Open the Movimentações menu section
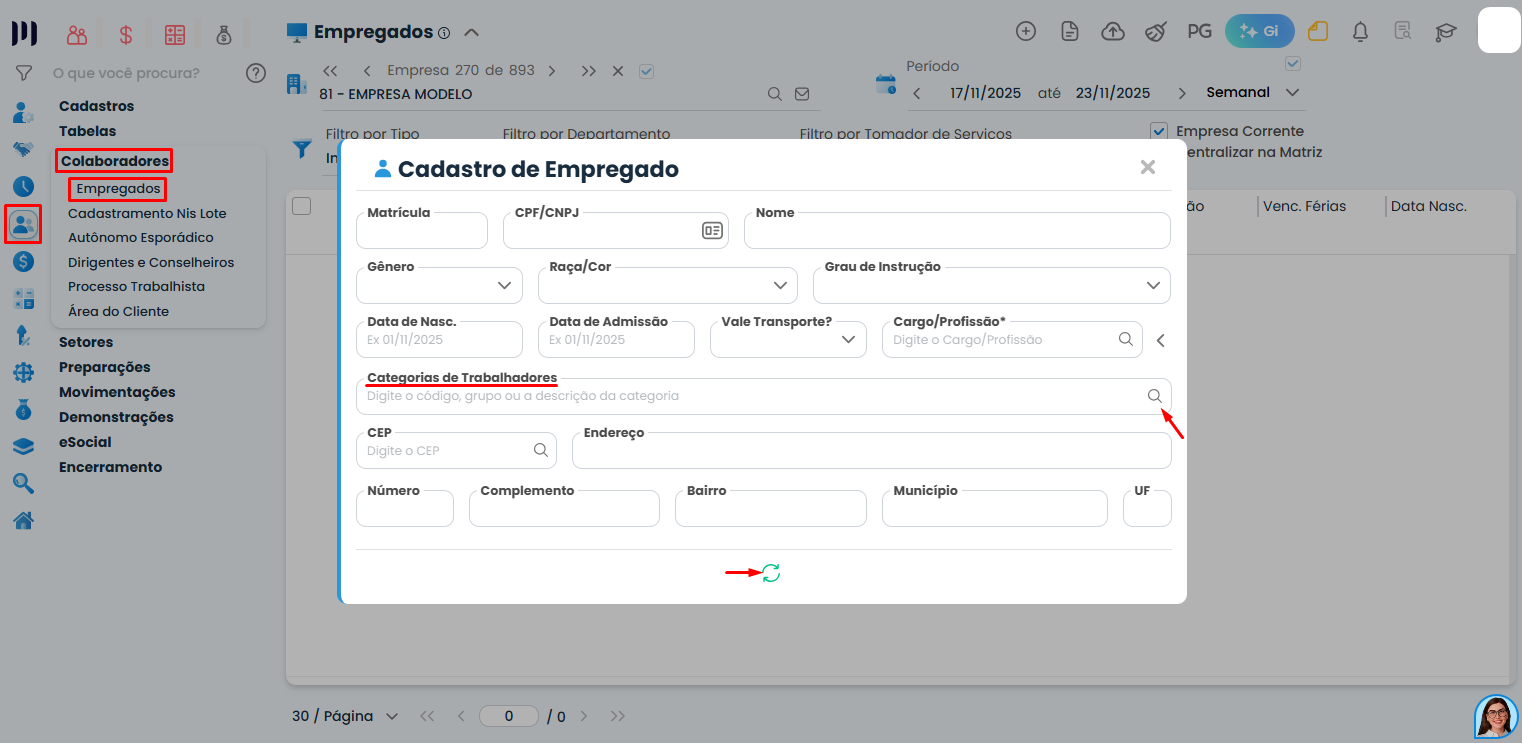Viewport: 1522px width, 743px height. click(x=117, y=392)
